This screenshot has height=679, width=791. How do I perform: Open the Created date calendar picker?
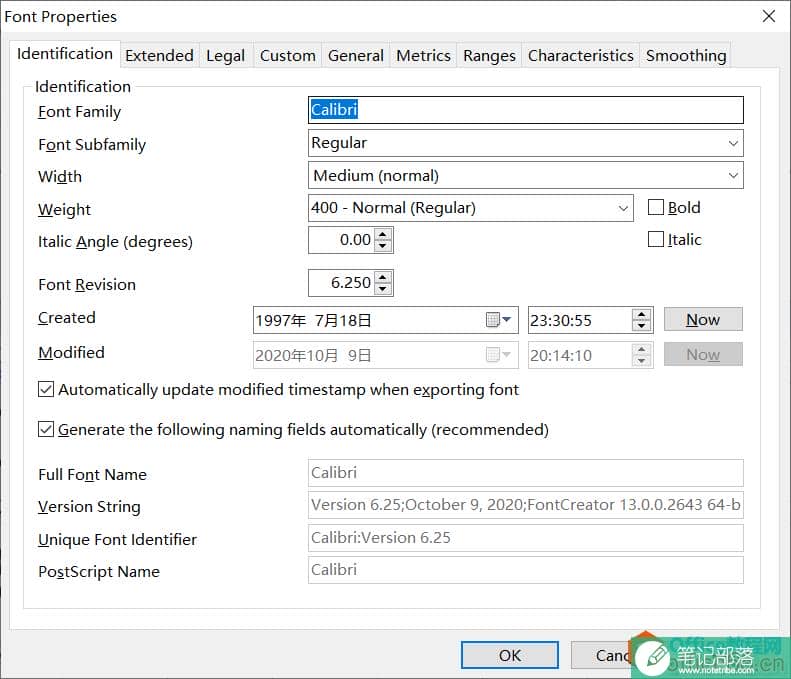498,320
